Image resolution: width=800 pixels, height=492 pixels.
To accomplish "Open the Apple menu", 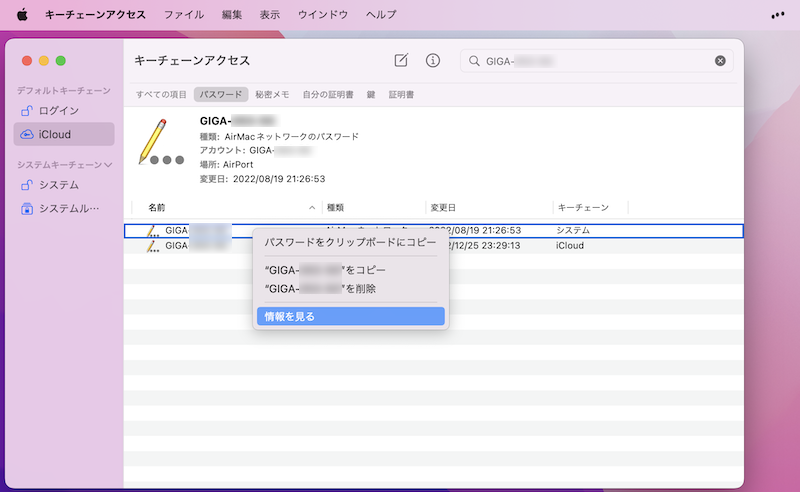I will (22, 15).
